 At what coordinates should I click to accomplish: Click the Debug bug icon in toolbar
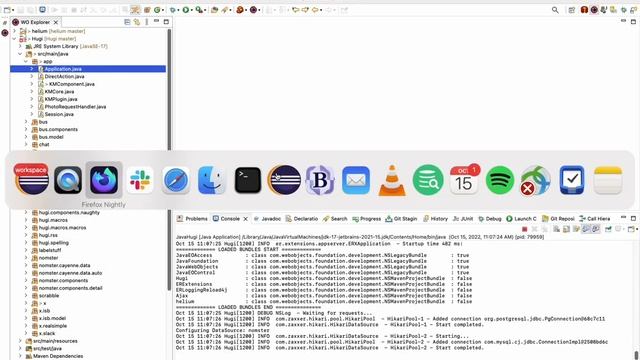coord(173,10)
